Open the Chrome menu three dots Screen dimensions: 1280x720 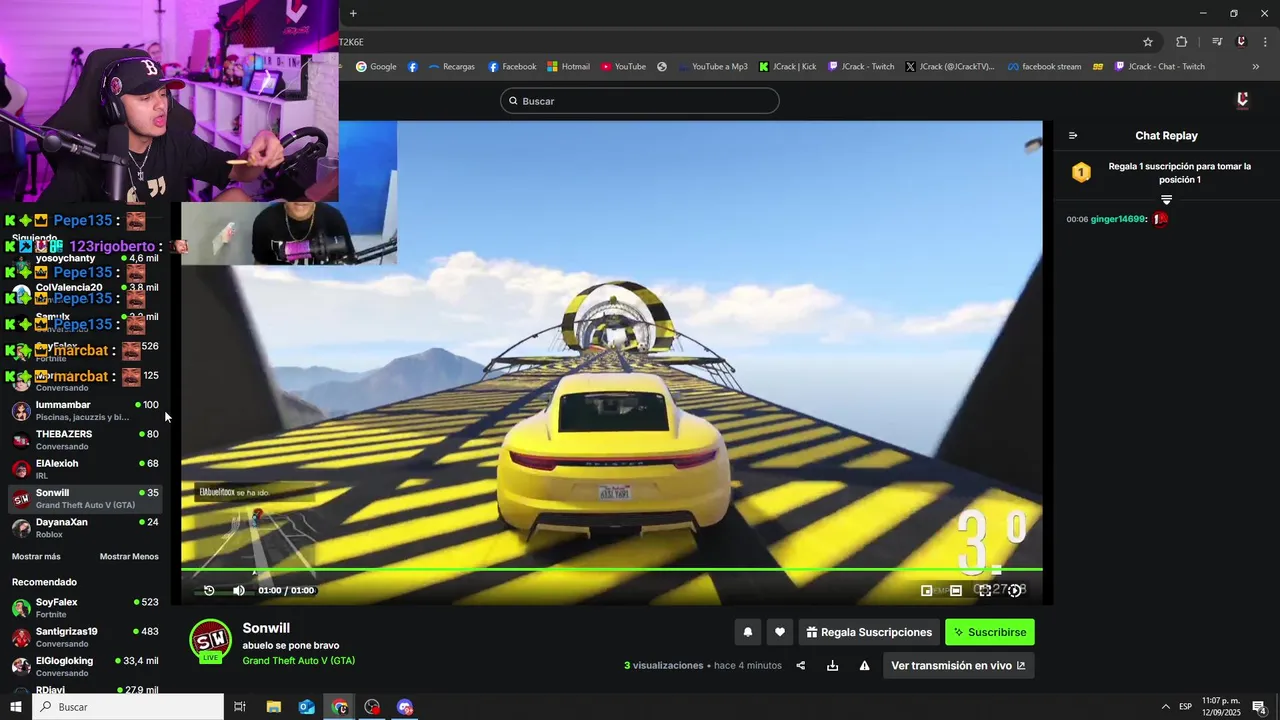(x=1264, y=42)
